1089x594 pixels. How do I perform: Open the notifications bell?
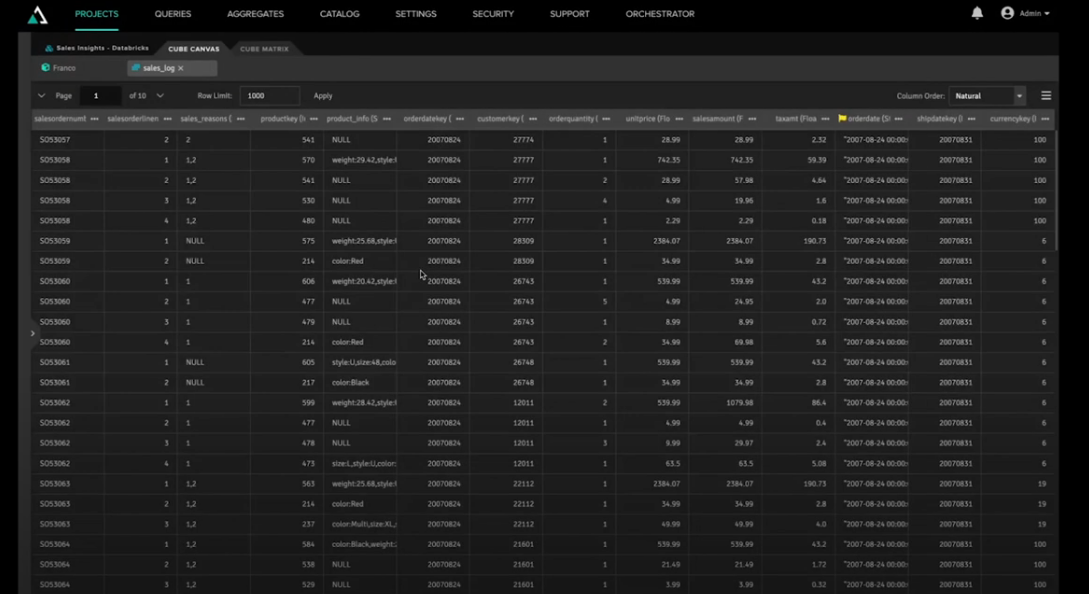pyautogui.click(x=977, y=13)
